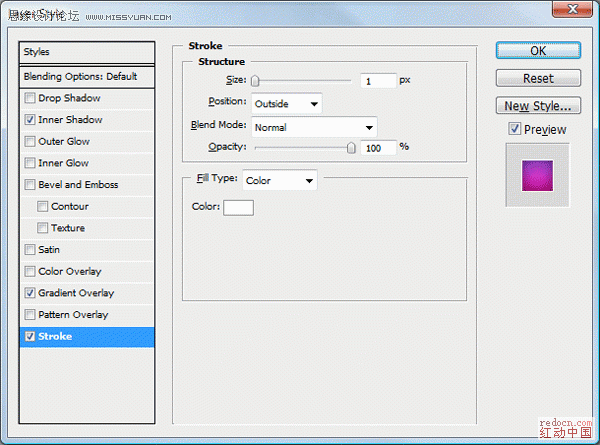This screenshot has width=600, height=445.
Task: Open the stroke Color swatch picker
Action: (x=238, y=208)
